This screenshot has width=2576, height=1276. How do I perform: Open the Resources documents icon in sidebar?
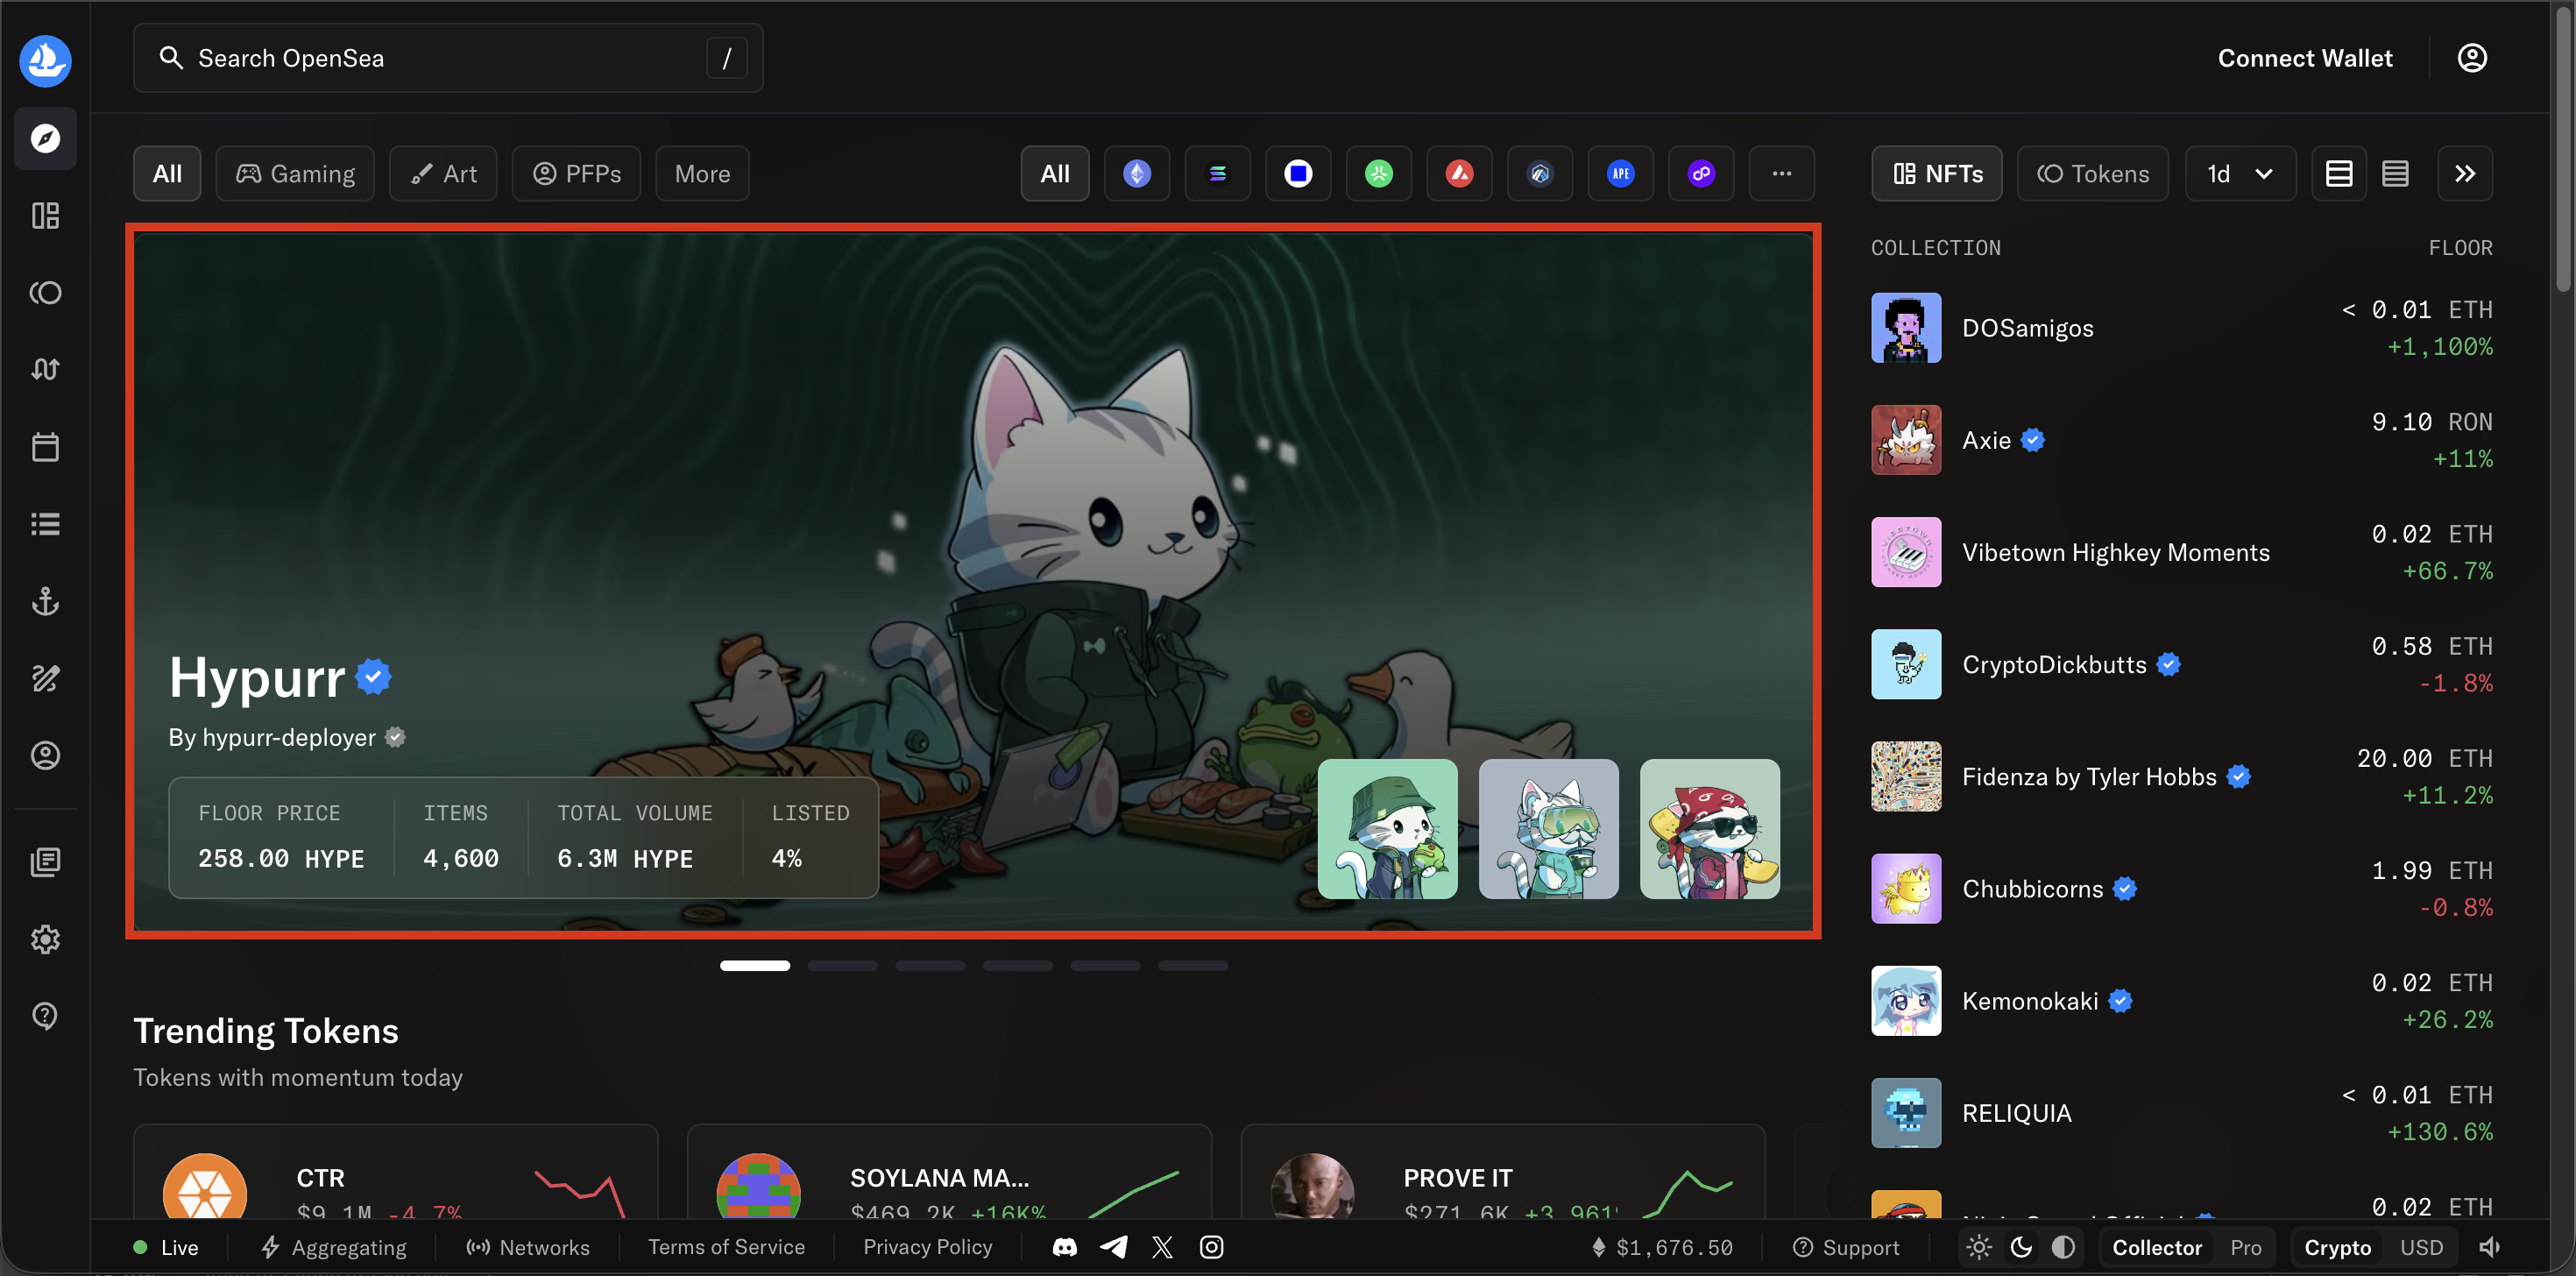(x=45, y=862)
